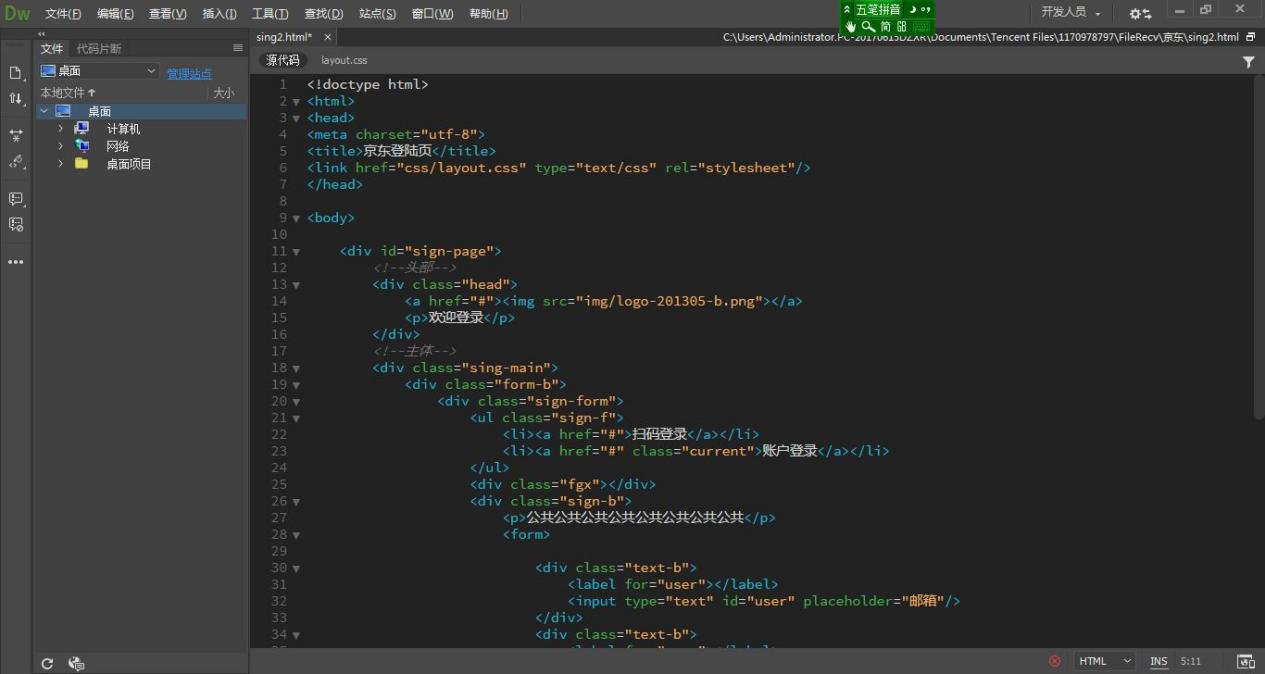Click the File Management up/down arrows icon

16,99
